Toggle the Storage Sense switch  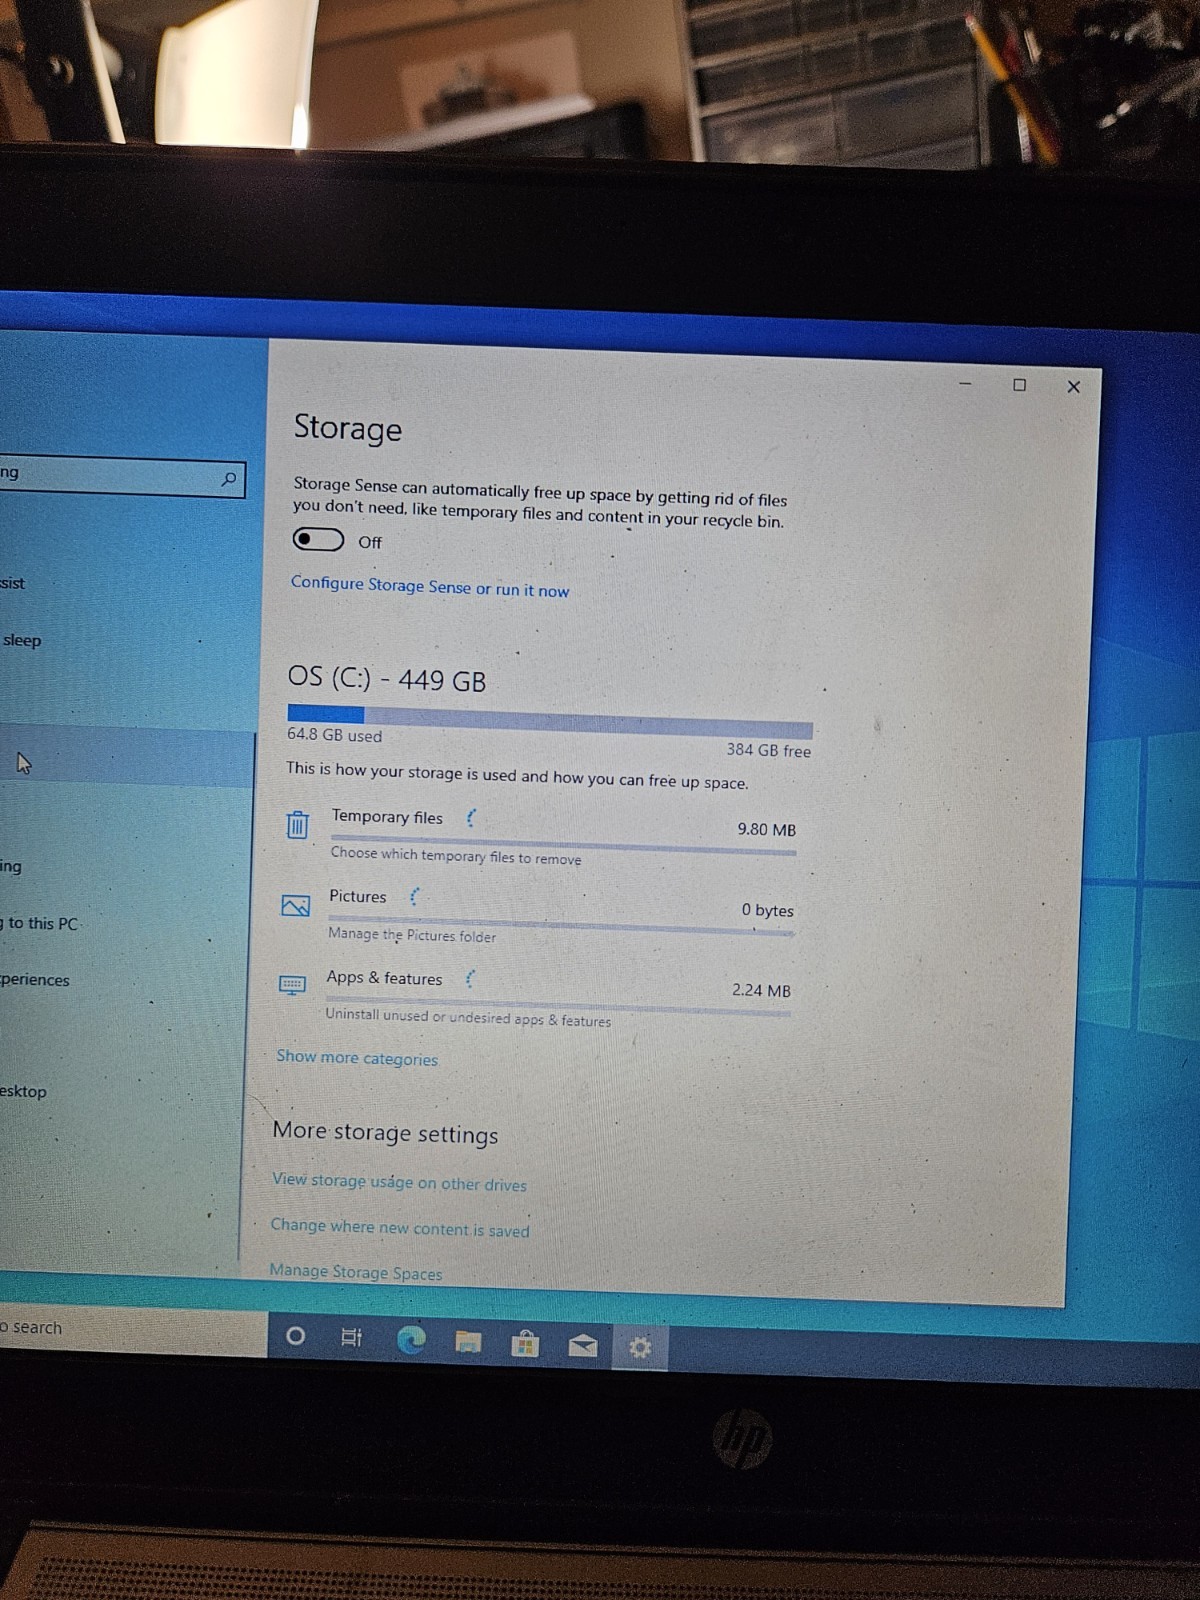click(318, 540)
